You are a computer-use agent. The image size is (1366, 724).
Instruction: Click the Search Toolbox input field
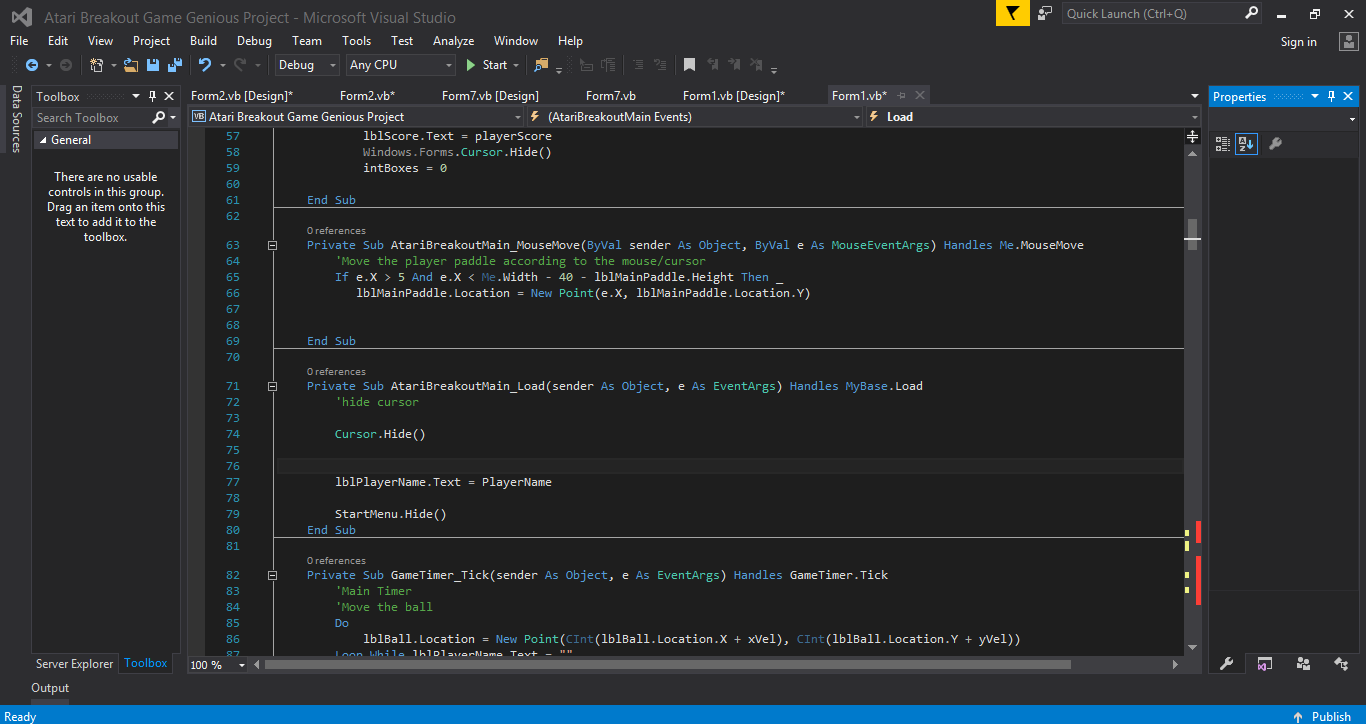point(92,118)
